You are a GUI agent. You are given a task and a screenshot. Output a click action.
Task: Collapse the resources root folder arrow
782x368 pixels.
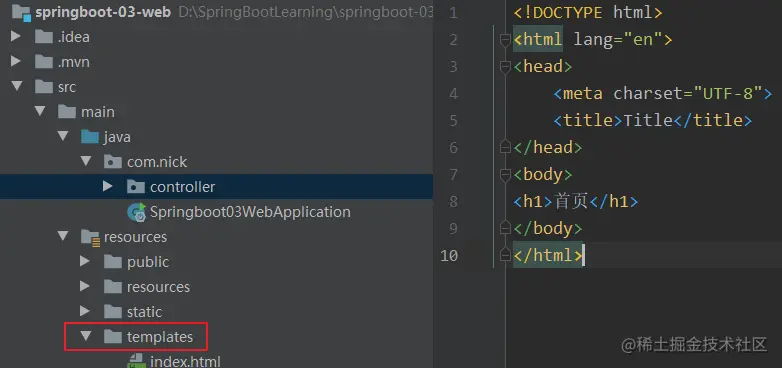pos(63,236)
